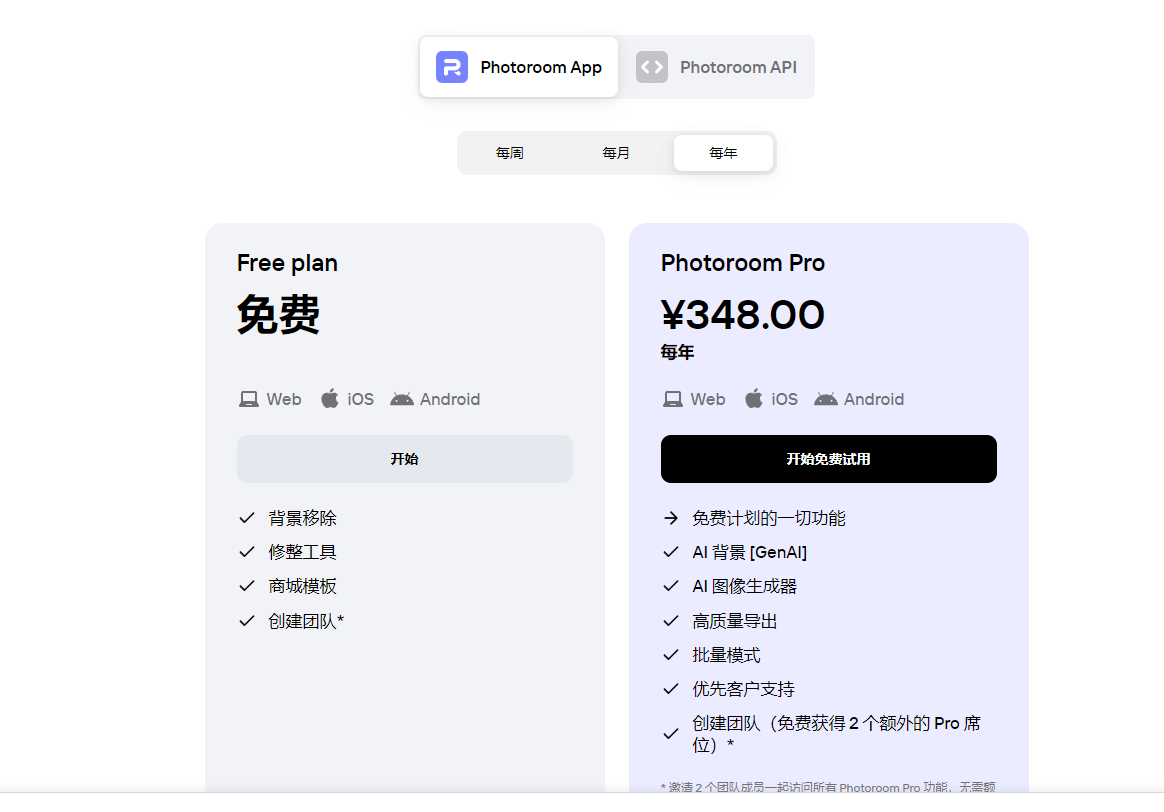The width and height of the screenshot is (1164, 812).
Task: Click the purple Photoroom App logo icon
Action: (x=451, y=67)
